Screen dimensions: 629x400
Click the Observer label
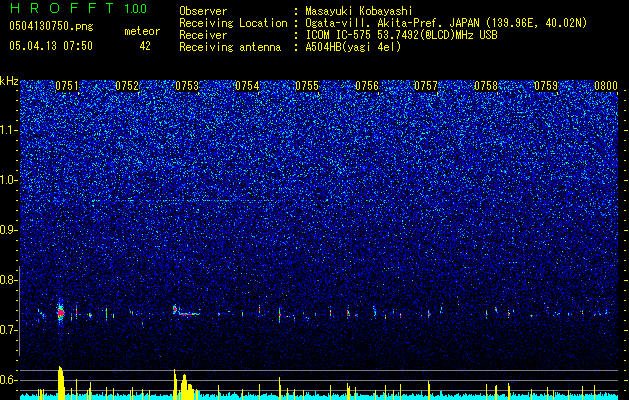pyautogui.click(x=203, y=11)
